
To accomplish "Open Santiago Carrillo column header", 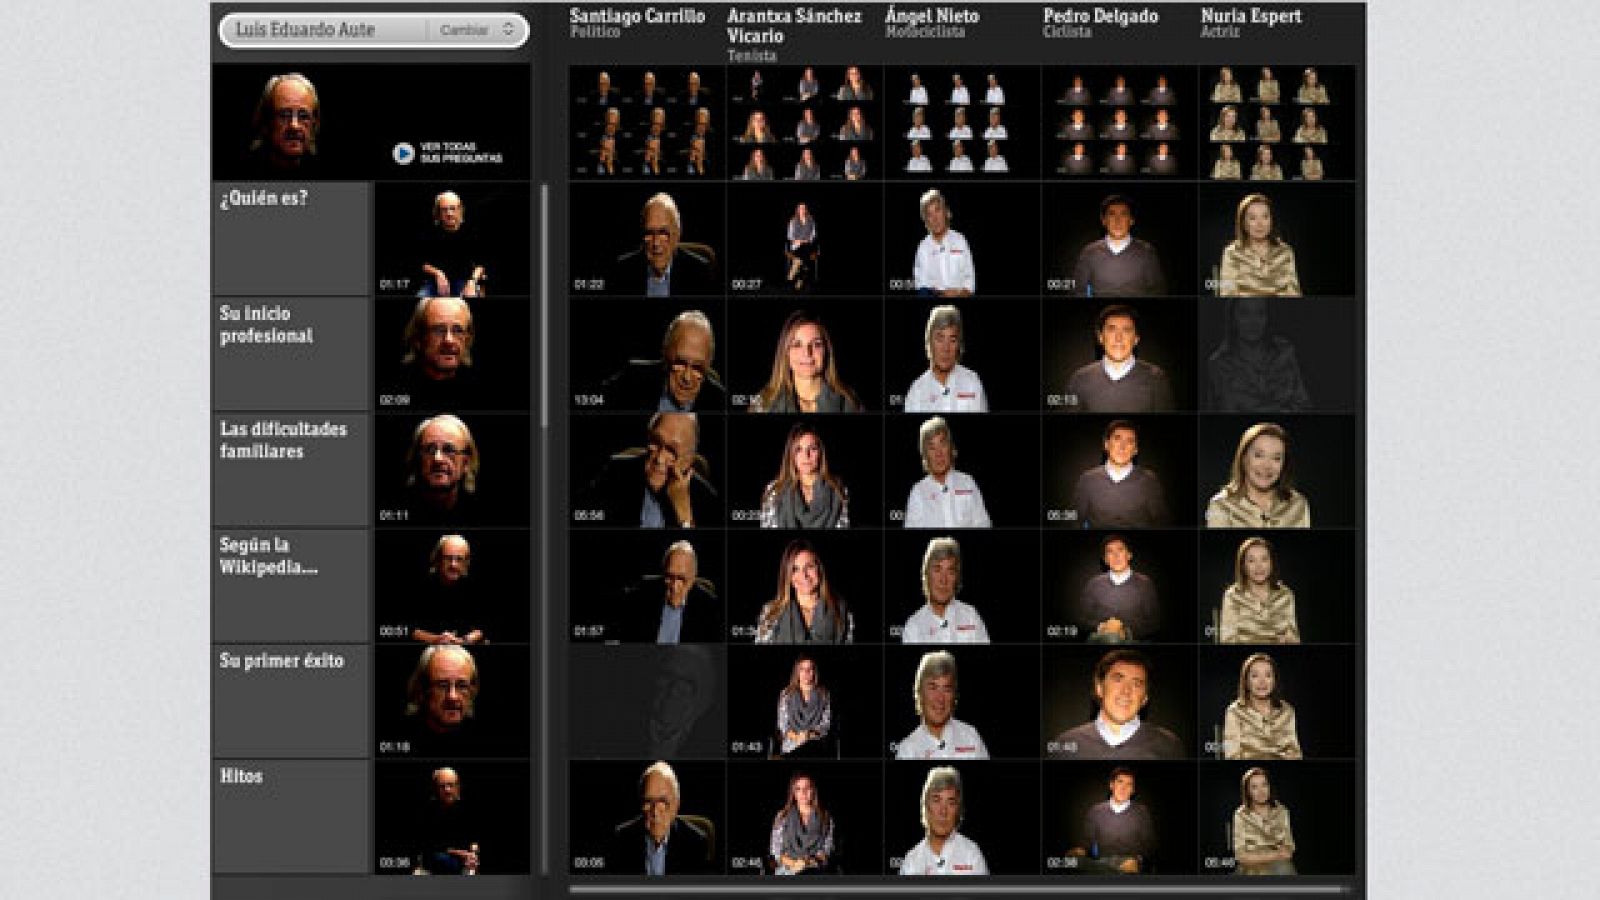I will pos(637,17).
